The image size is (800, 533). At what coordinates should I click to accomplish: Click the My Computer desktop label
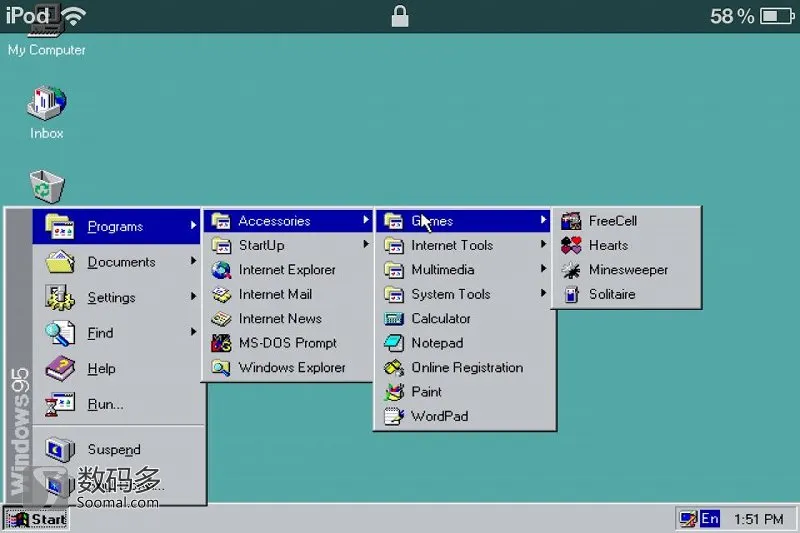coord(46,50)
